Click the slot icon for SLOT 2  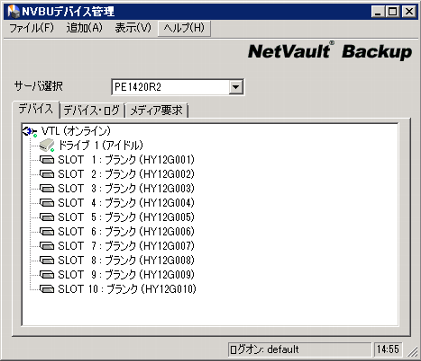[47, 174]
